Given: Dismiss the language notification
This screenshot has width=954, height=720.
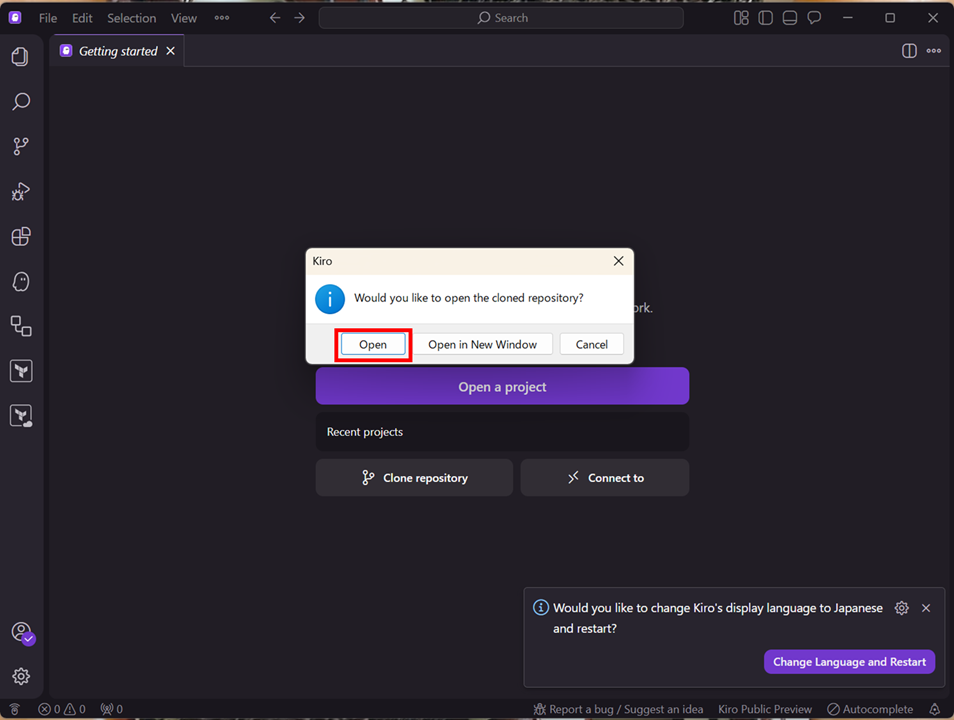Looking at the screenshot, I should (x=926, y=608).
